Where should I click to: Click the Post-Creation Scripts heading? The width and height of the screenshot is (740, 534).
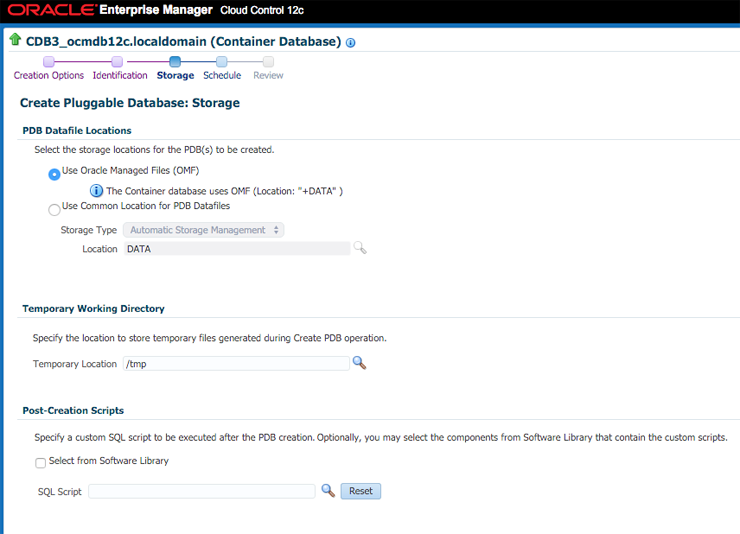point(73,410)
